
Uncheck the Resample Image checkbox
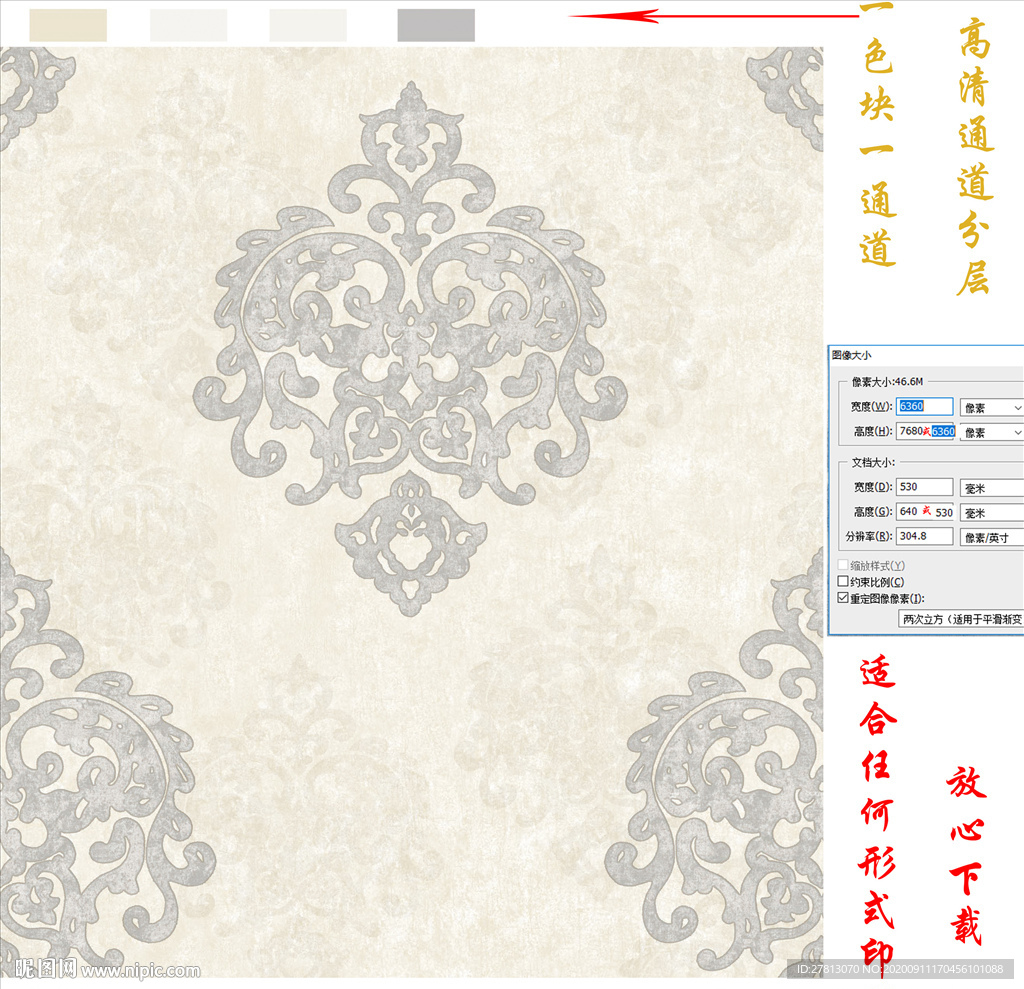843,598
